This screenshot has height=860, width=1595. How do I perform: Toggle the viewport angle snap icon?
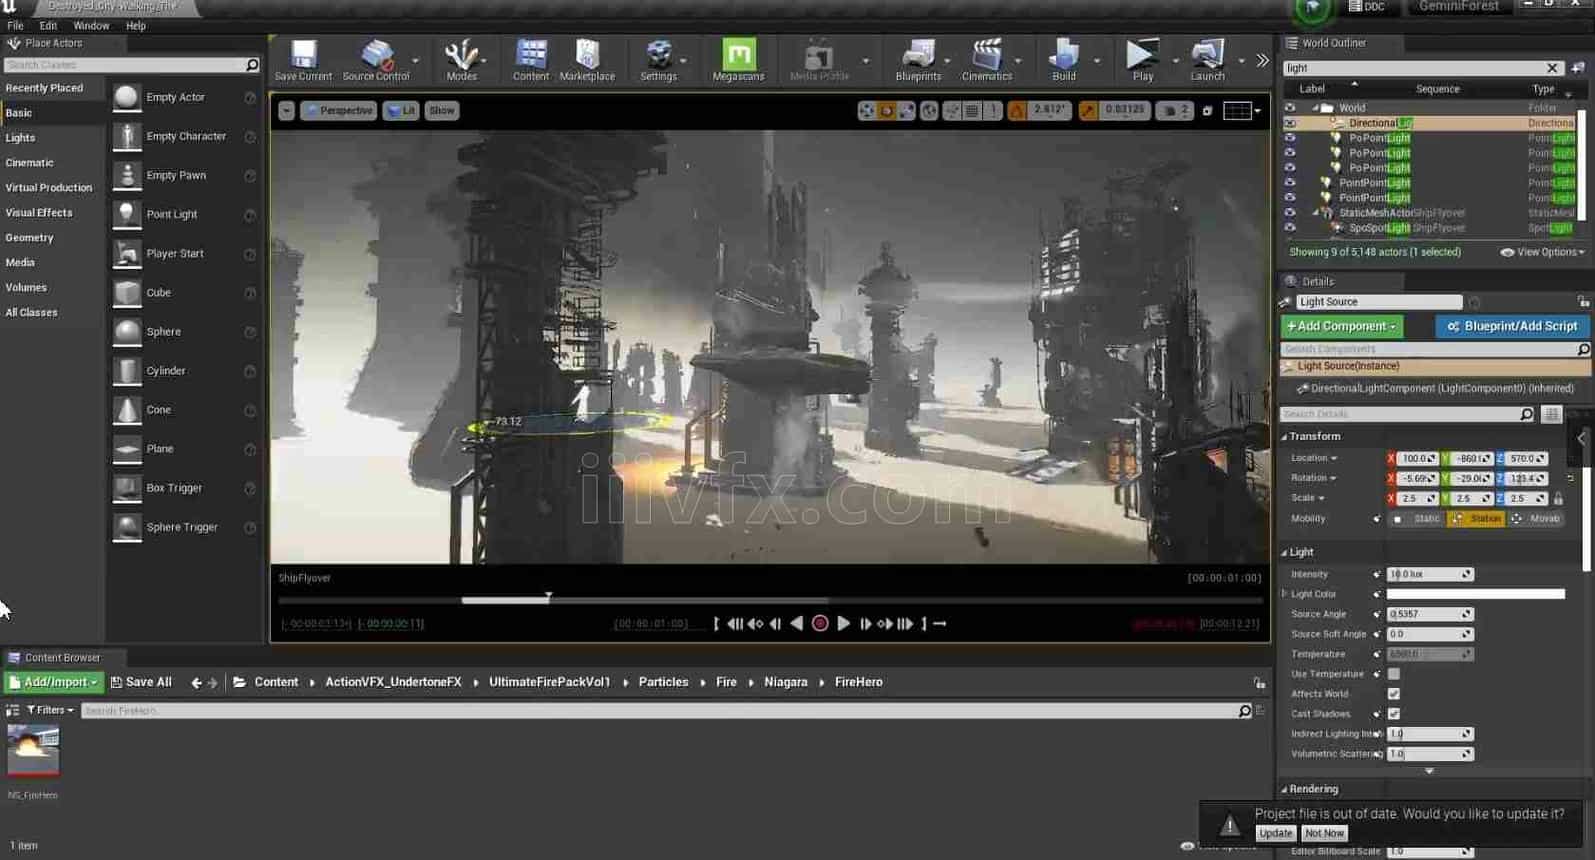1017,110
